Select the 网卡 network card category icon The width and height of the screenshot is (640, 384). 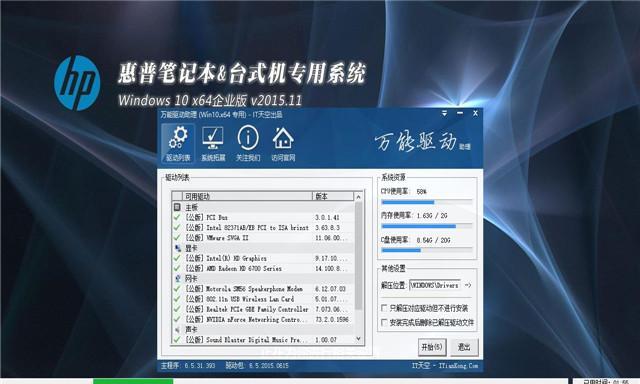pyautogui.click(x=177, y=279)
